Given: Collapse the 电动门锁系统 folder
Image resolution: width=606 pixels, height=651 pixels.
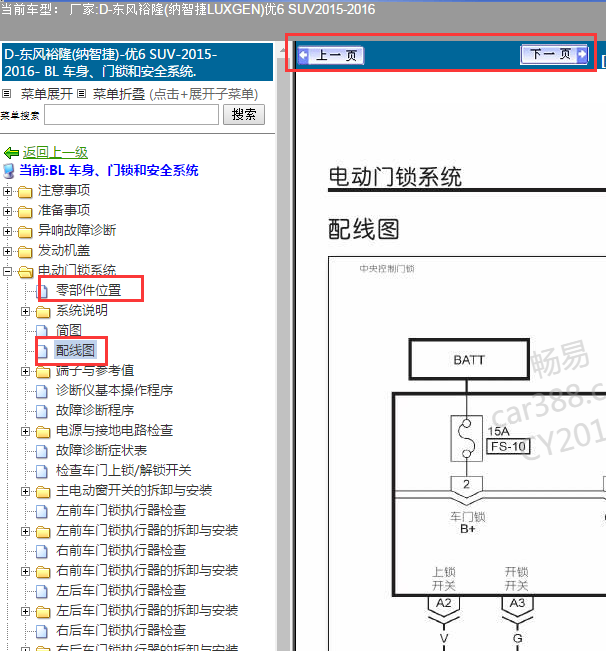Looking at the screenshot, I should [x=7, y=272].
